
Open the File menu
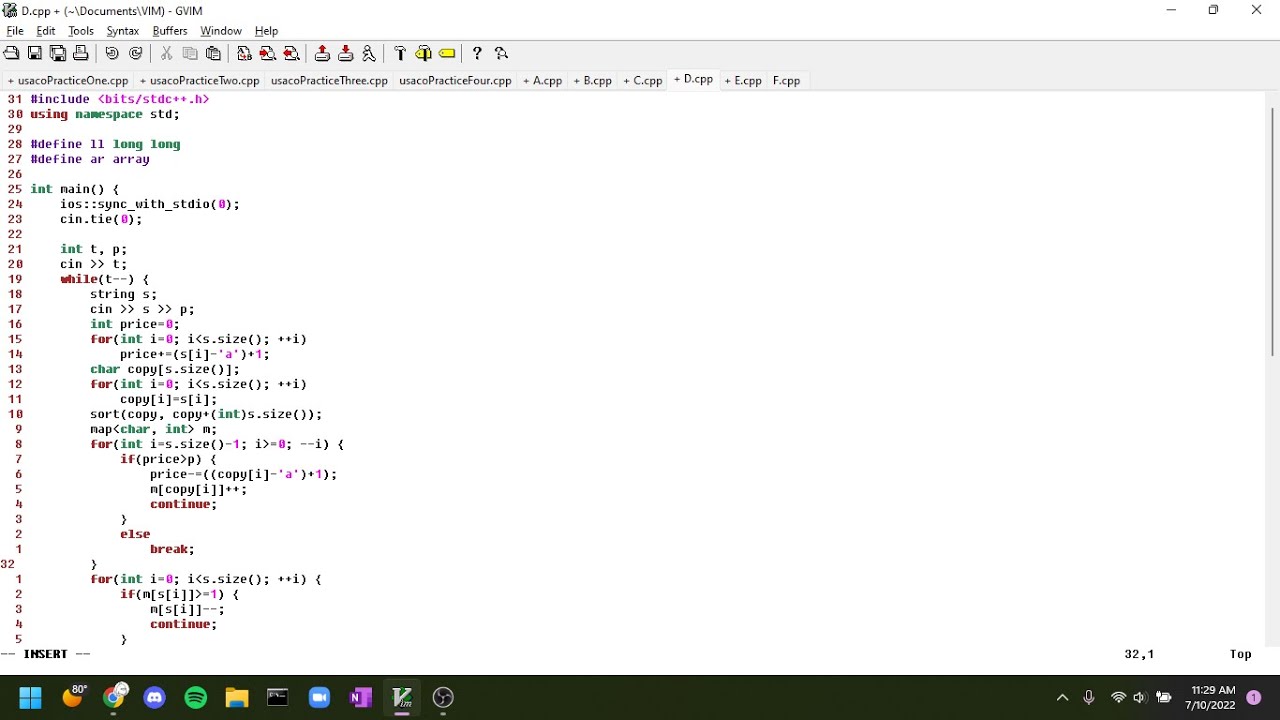tap(15, 31)
